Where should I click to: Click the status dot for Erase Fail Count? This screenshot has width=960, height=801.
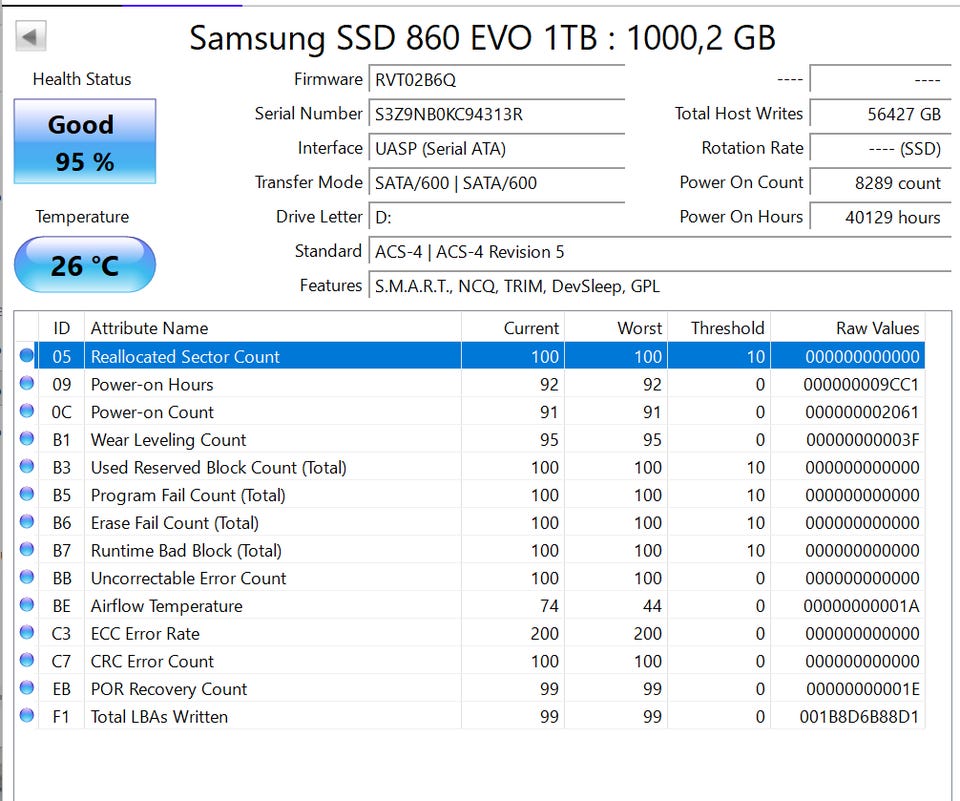pos(27,522)
